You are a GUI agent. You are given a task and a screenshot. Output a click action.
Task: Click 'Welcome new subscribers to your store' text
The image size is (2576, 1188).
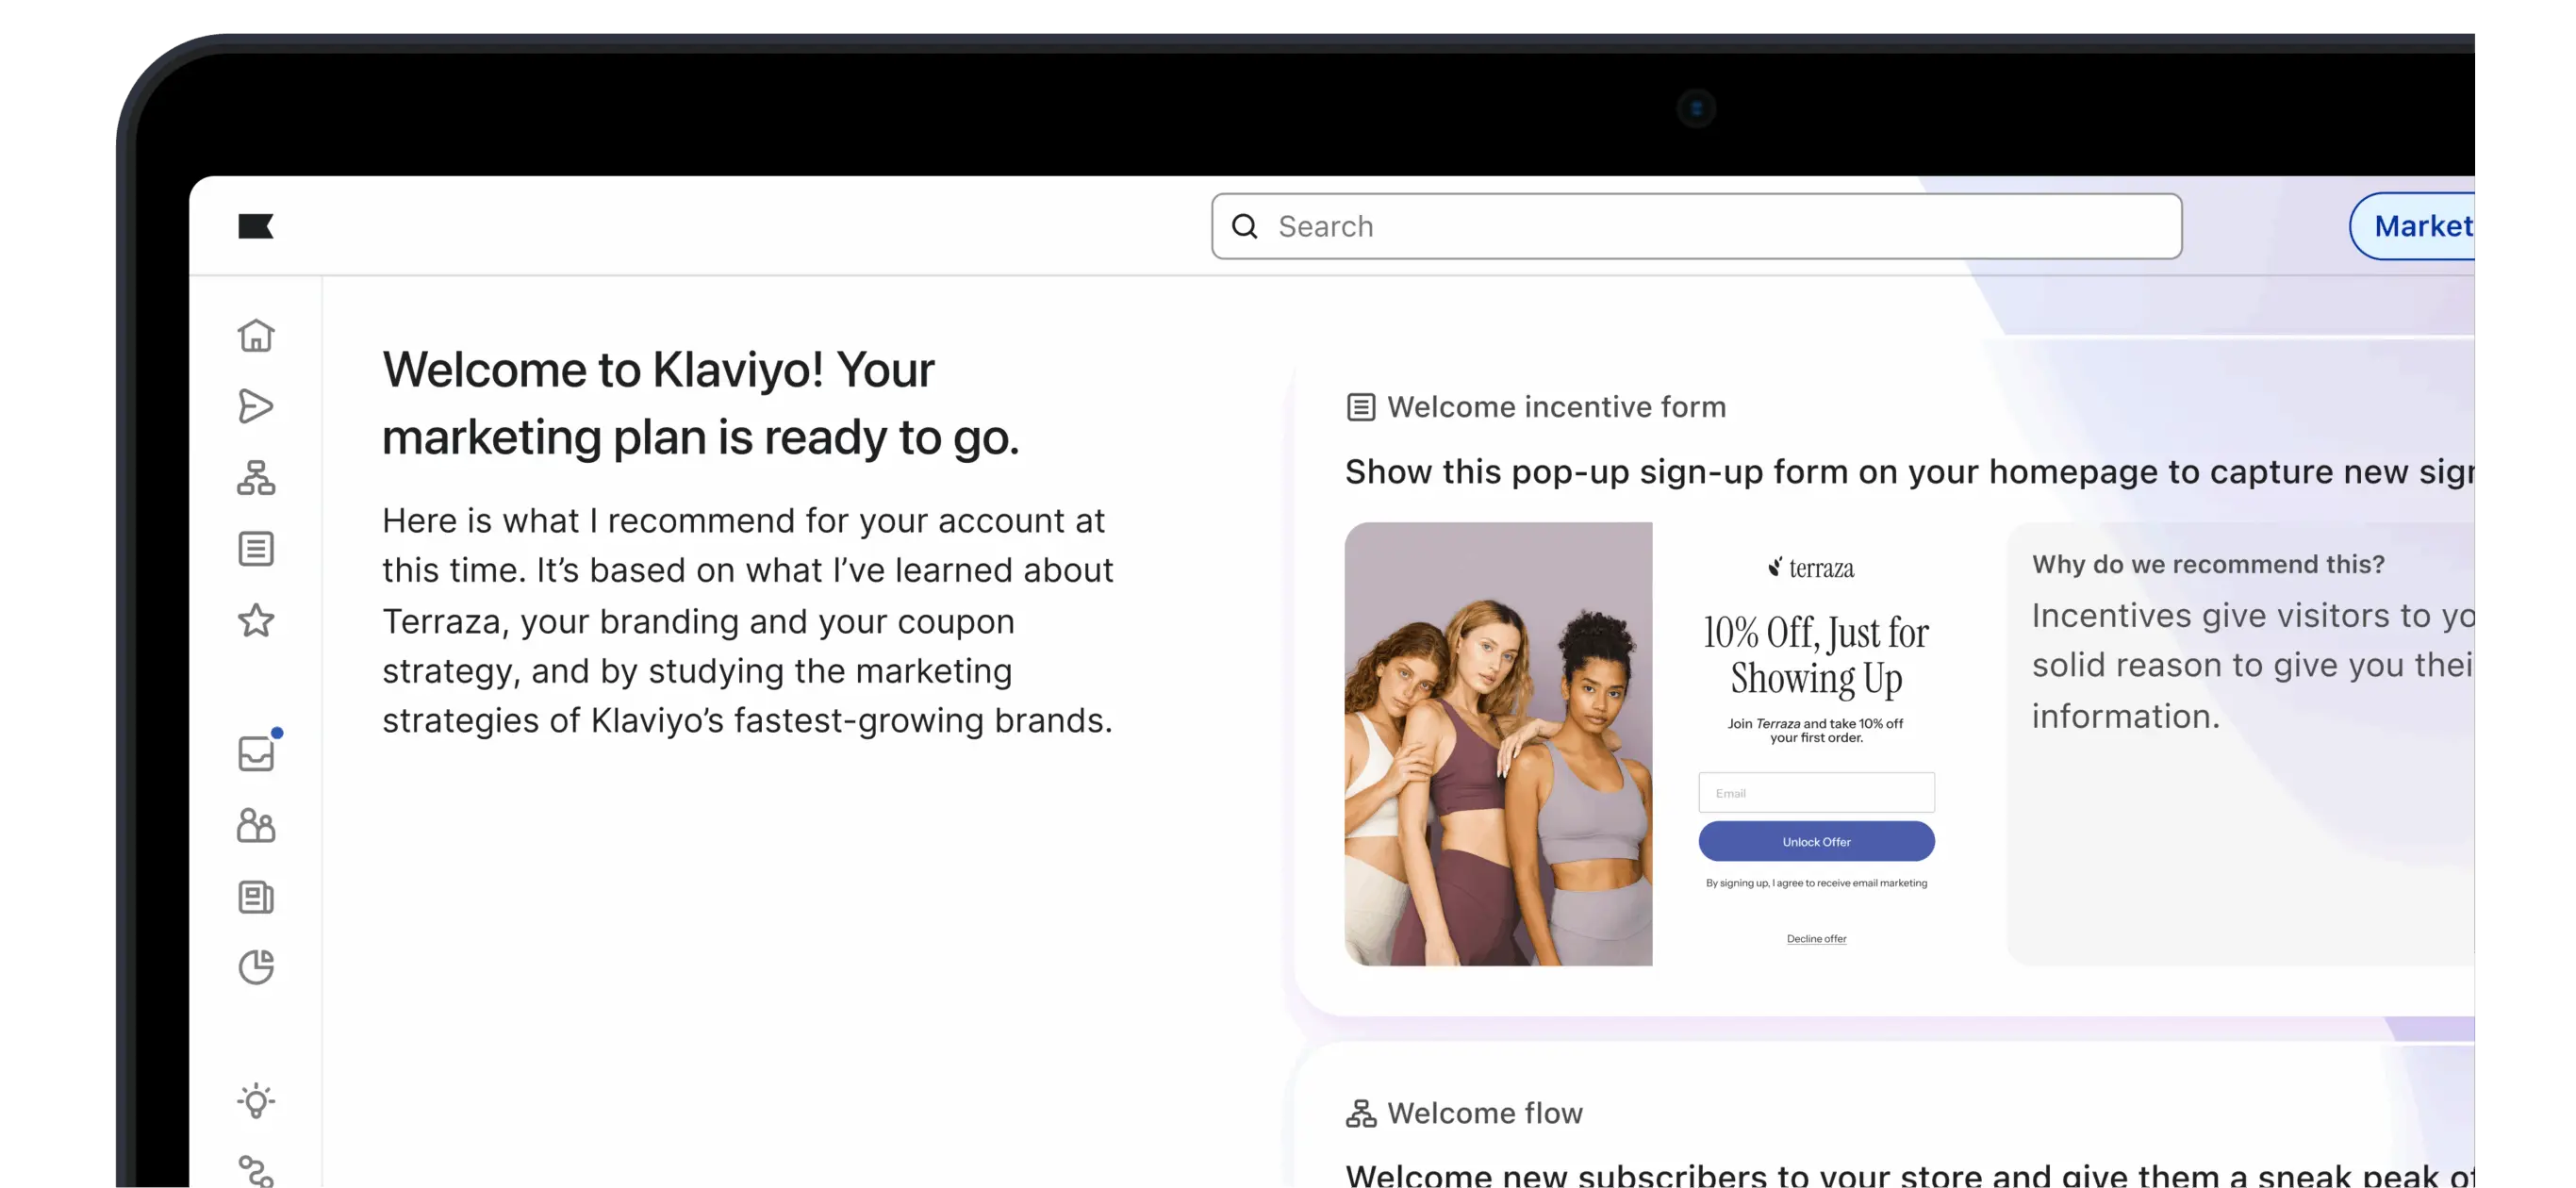(x=1909, y=1175)
